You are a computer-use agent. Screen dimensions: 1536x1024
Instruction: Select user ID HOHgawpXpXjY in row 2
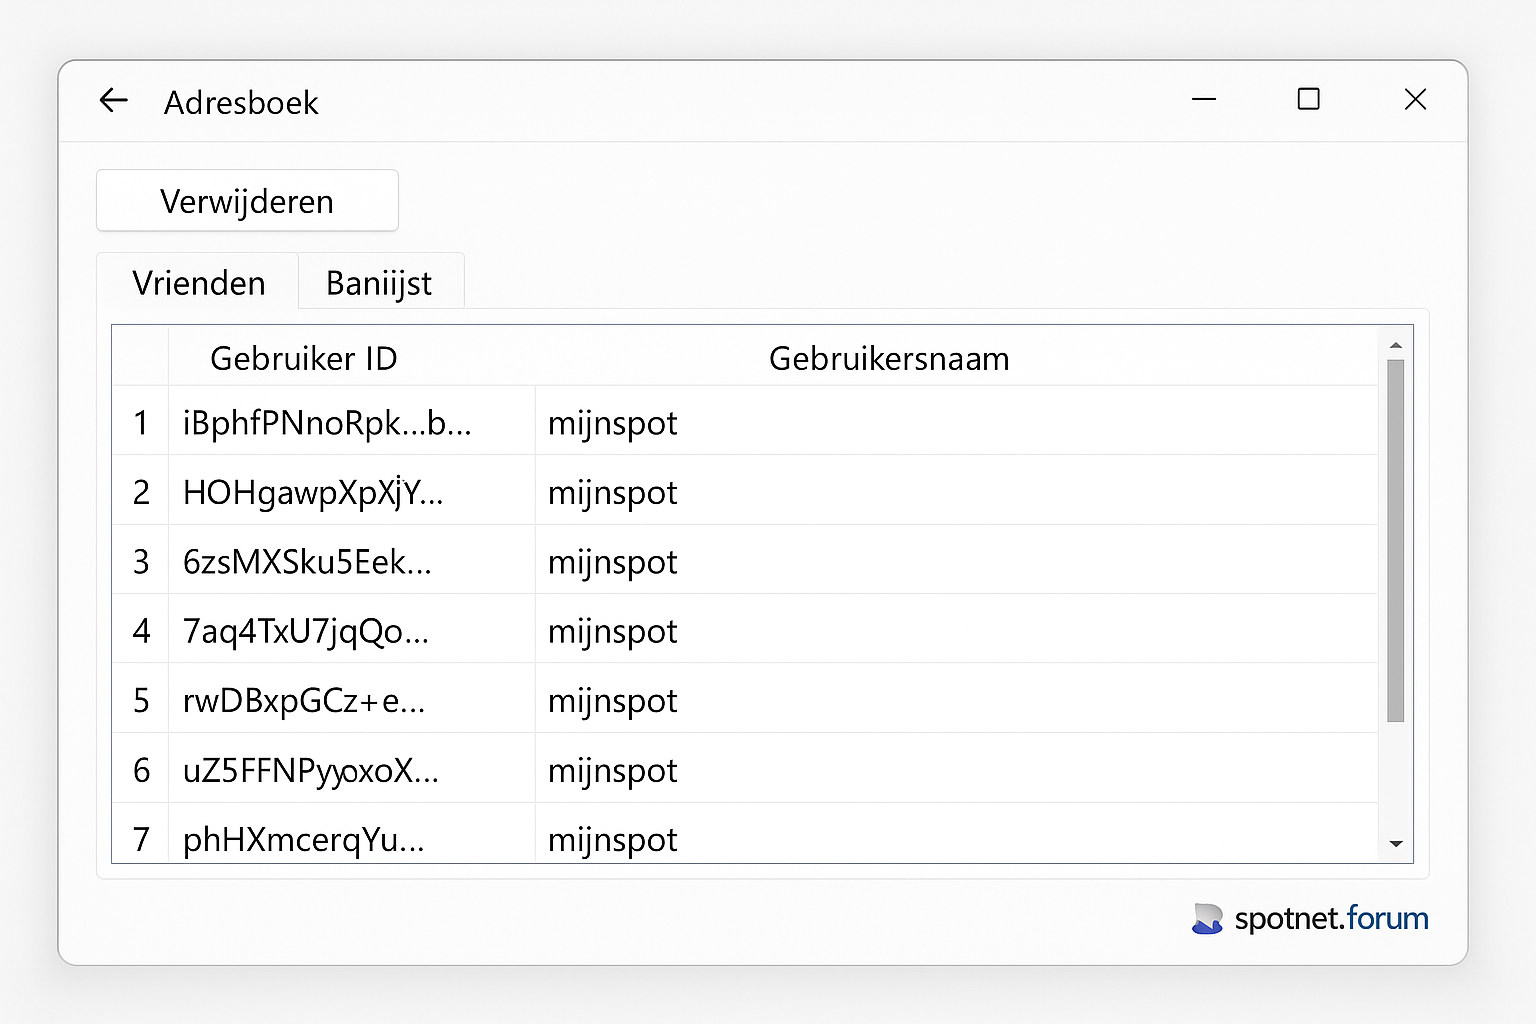coord(312,492)
